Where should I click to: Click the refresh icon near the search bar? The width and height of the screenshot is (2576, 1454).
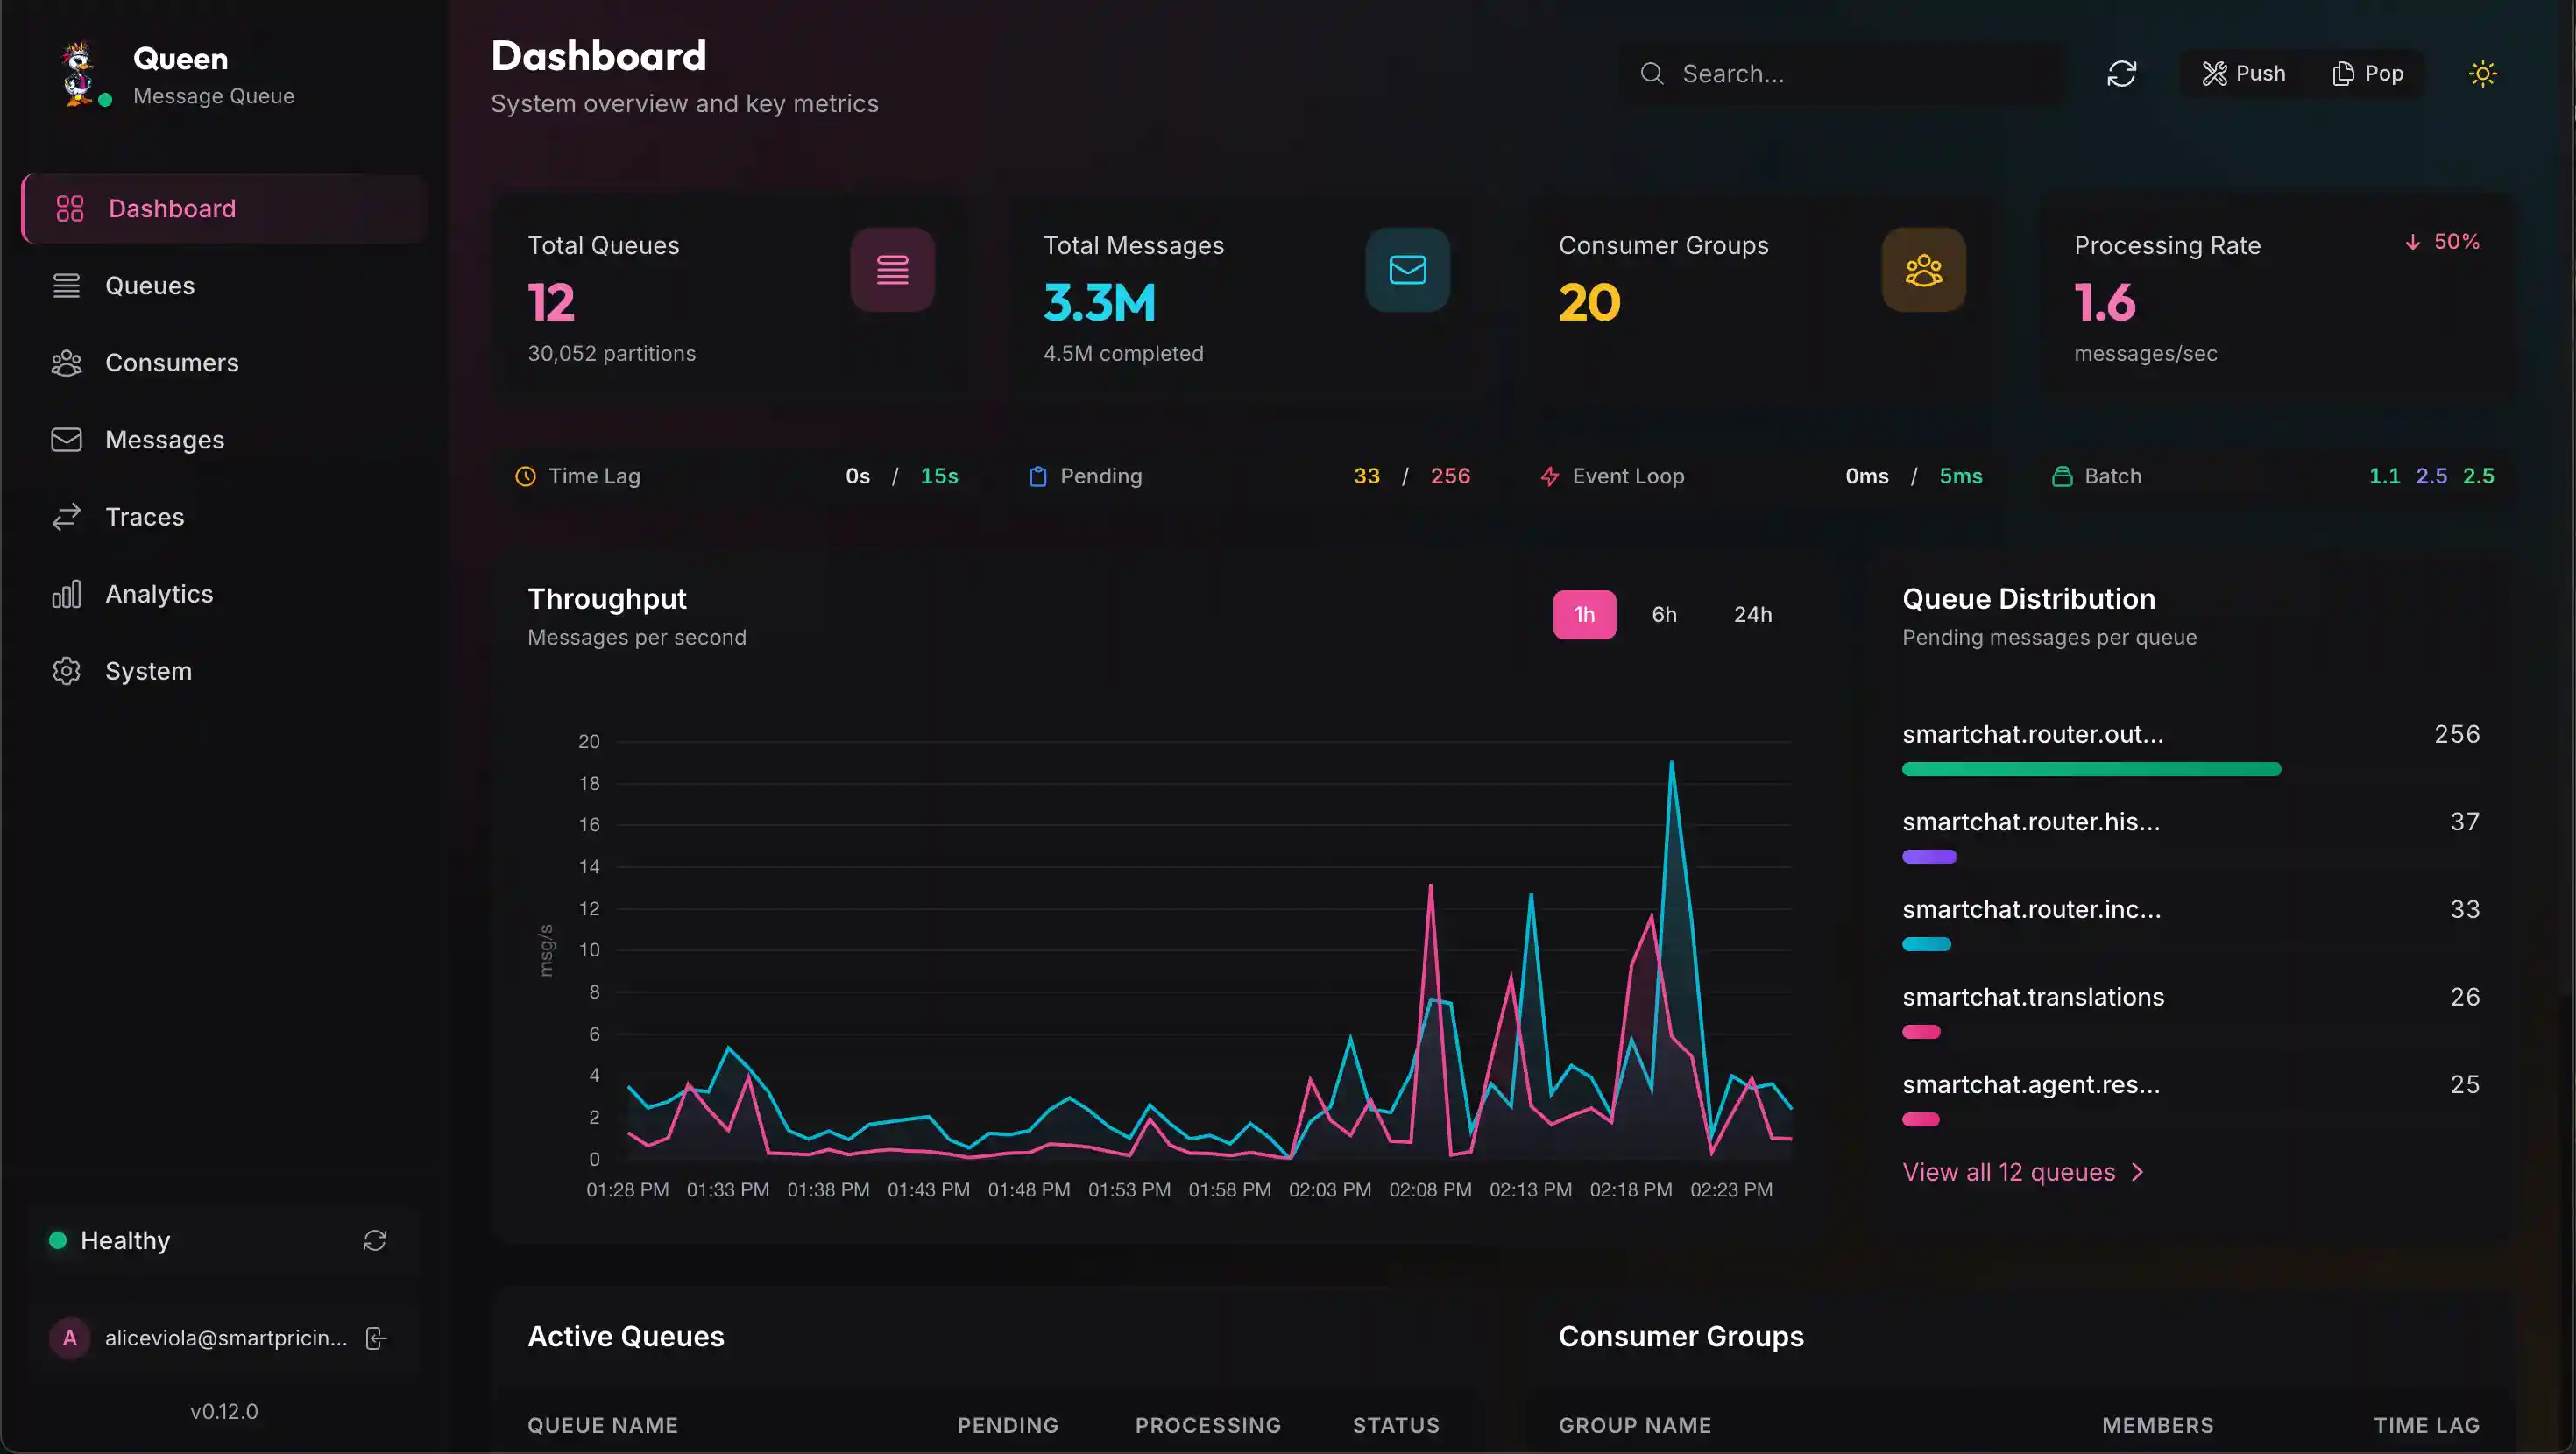click(2123, 73)
